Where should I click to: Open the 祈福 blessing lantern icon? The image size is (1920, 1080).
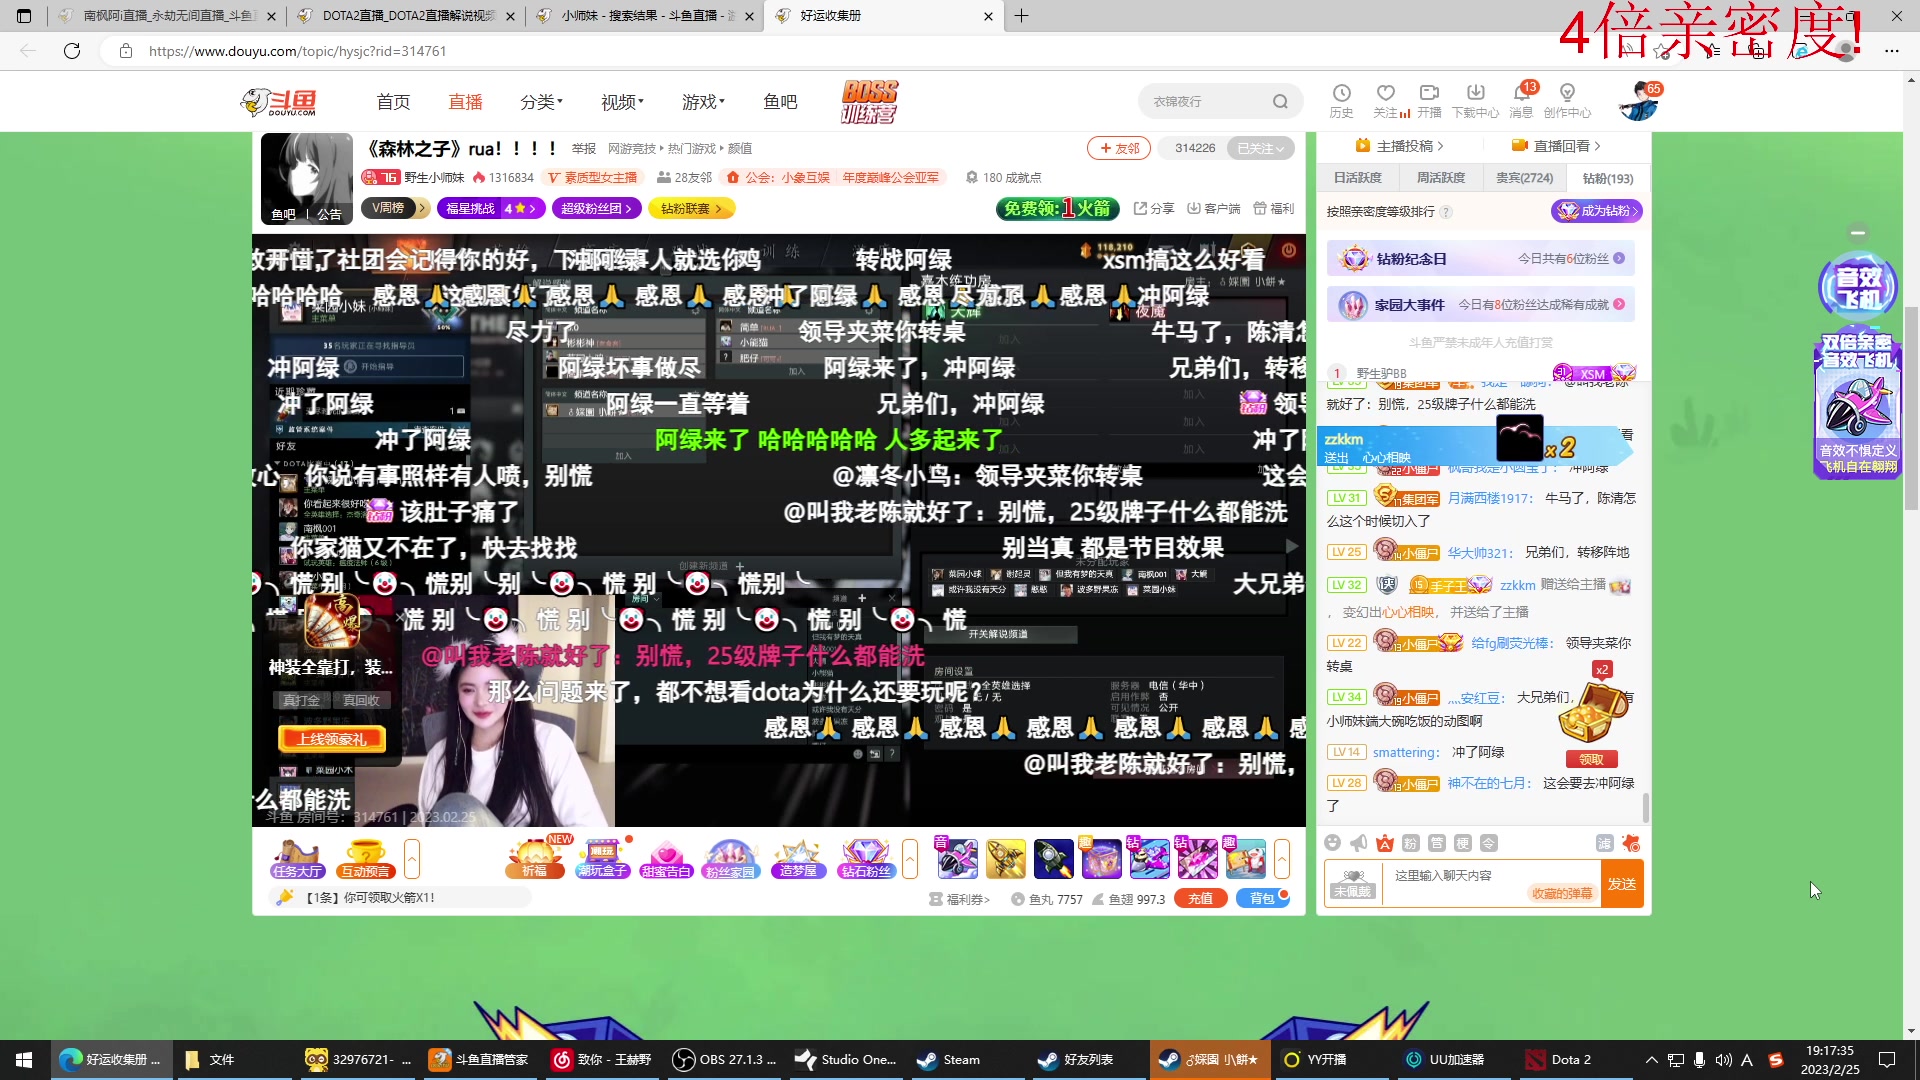pyautogui.click(x=535, y=859)
